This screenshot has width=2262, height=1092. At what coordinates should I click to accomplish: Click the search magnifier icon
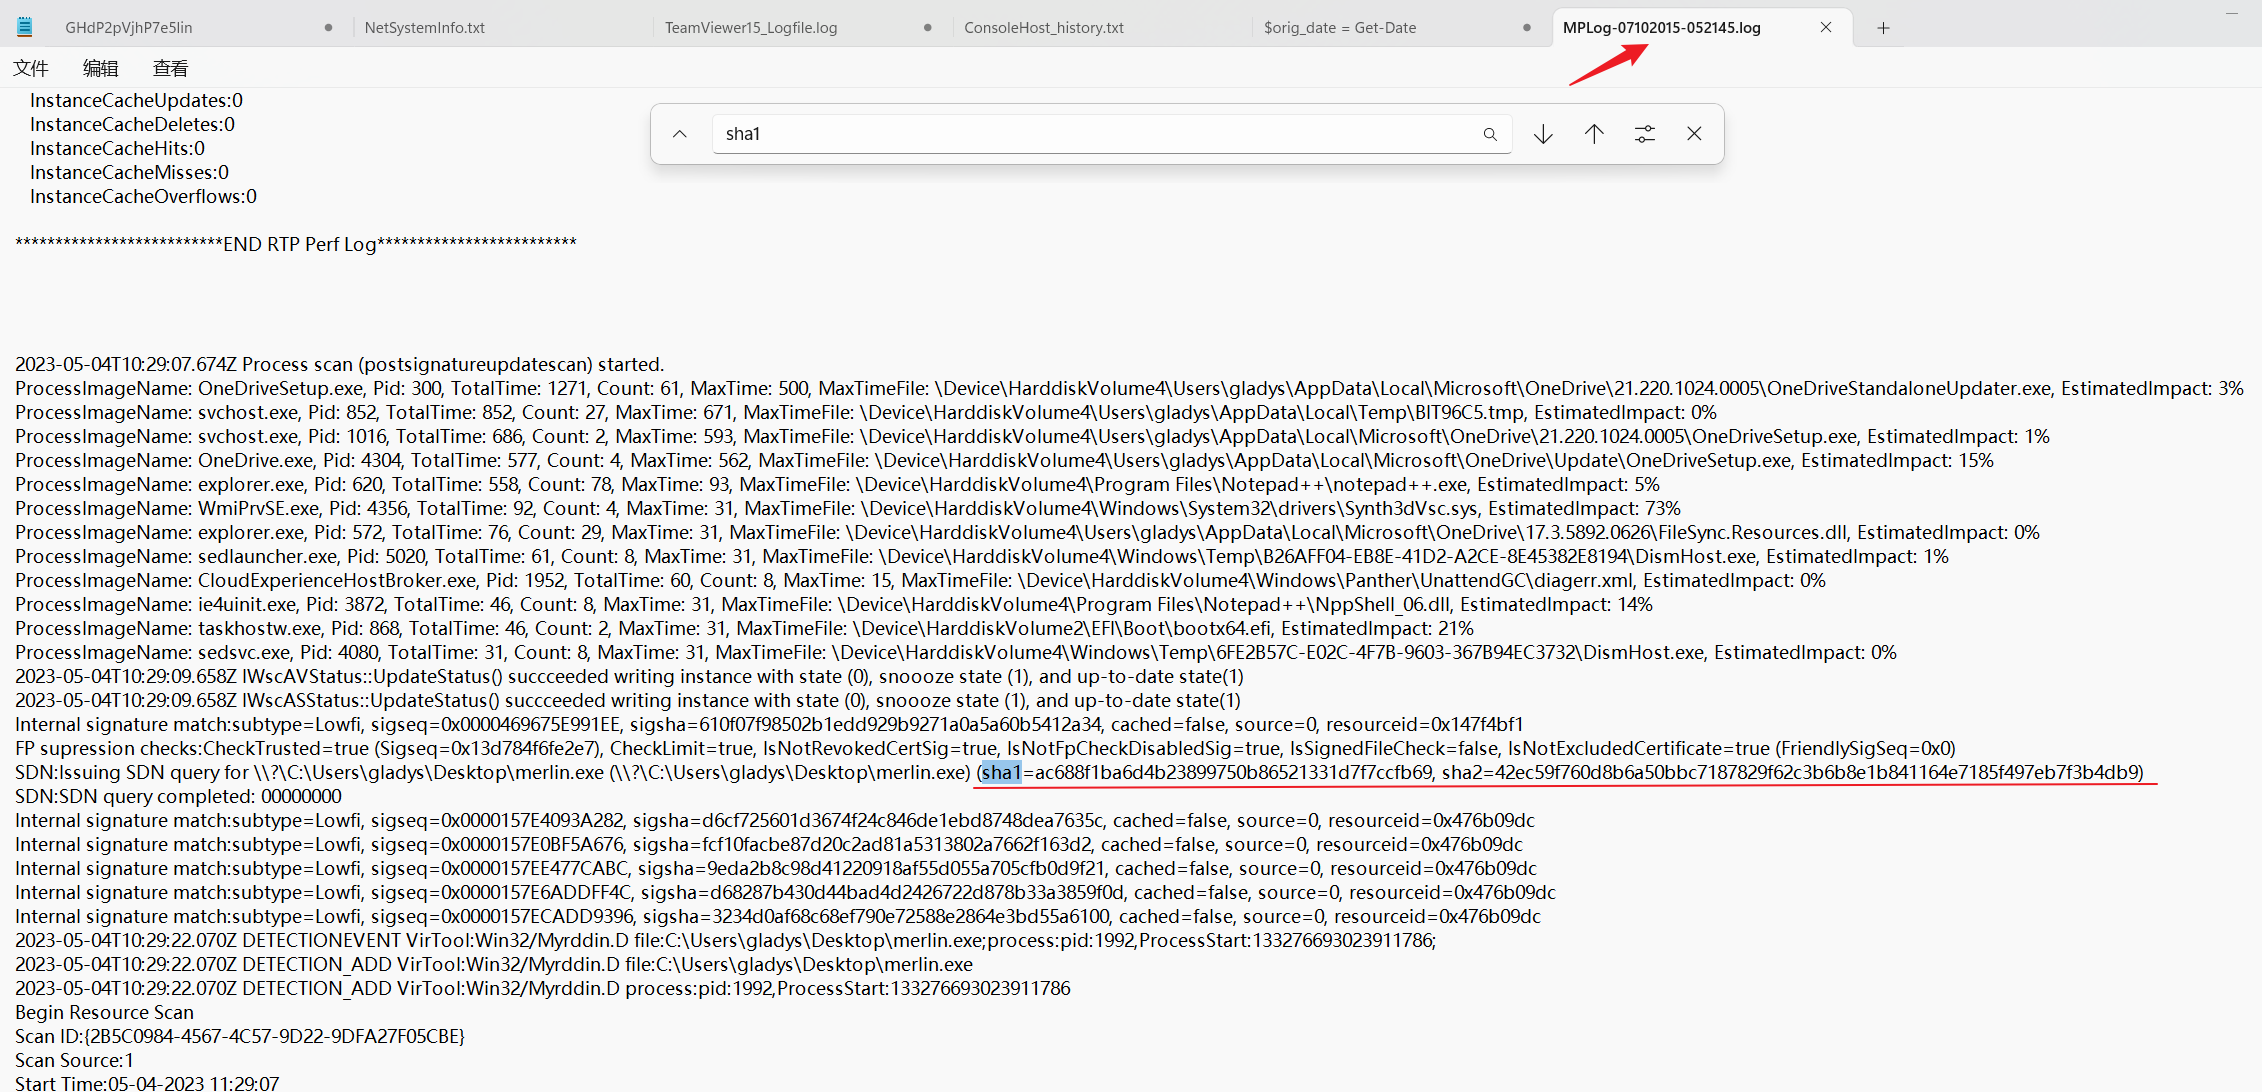coord(1490,134)
